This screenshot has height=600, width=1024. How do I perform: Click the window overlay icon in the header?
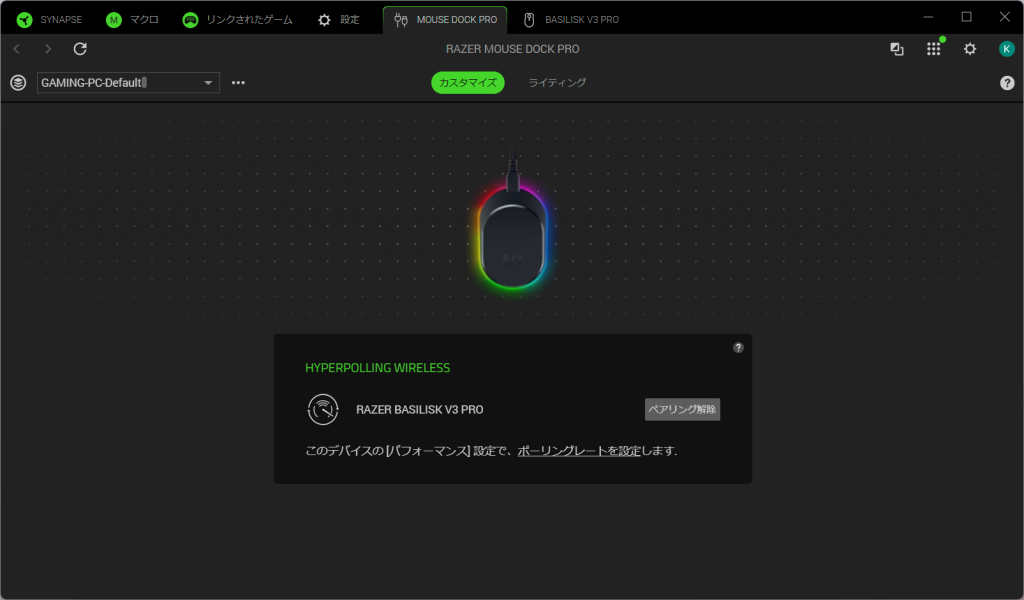(897, 49)
